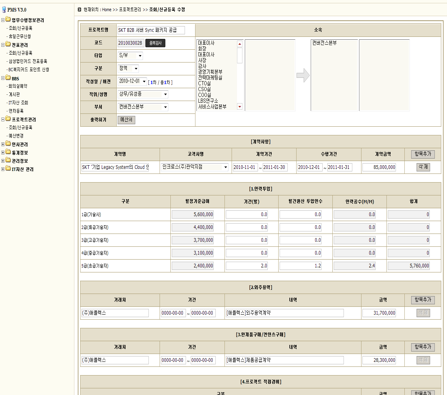Open the S/W type dropdown
The width and height of the screenshot is (447, 395).
(130, 56)
